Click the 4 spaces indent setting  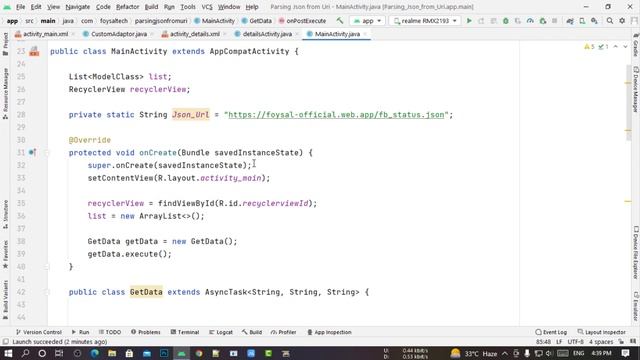point(602,342)
